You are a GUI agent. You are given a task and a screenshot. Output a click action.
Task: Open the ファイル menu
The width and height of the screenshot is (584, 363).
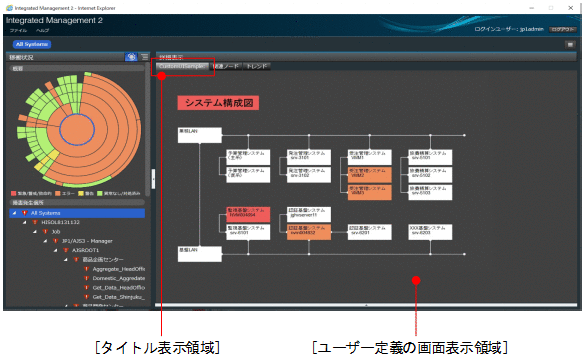19,31
